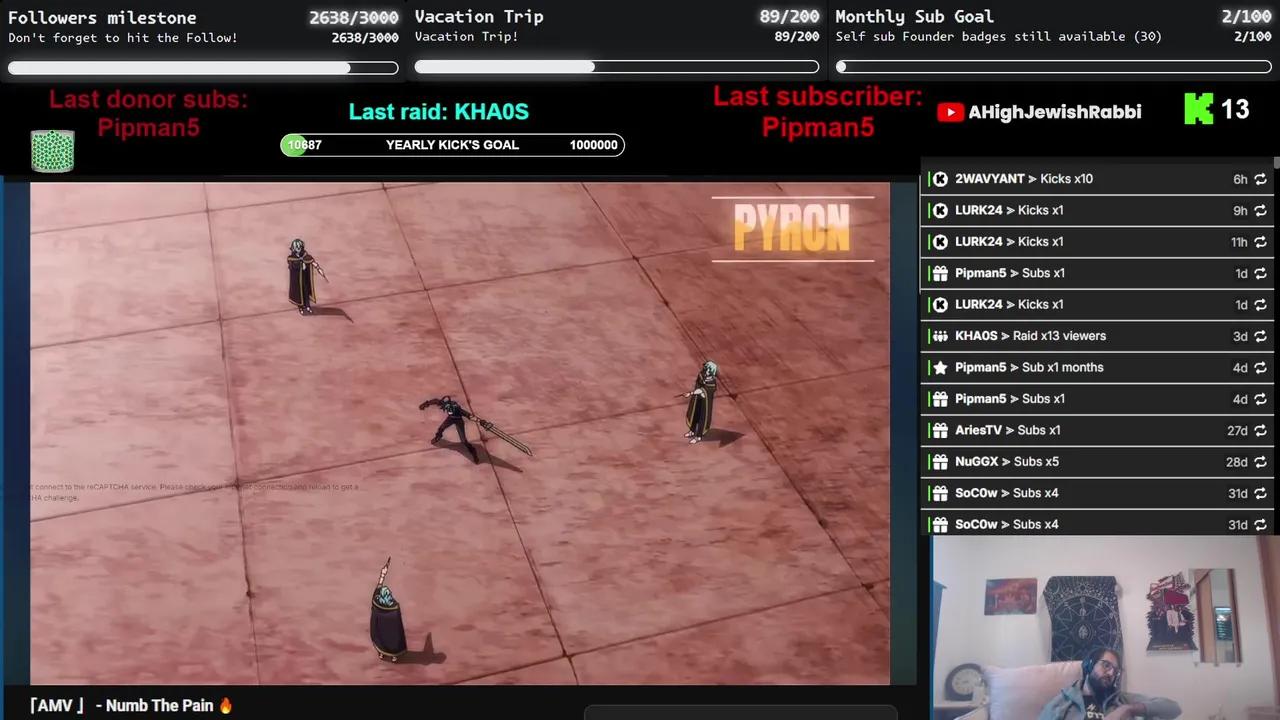Screen dimensions: 1280x720
Task: Replay the LURK24 alert from 9h ago
Action: pos(1260,210)
